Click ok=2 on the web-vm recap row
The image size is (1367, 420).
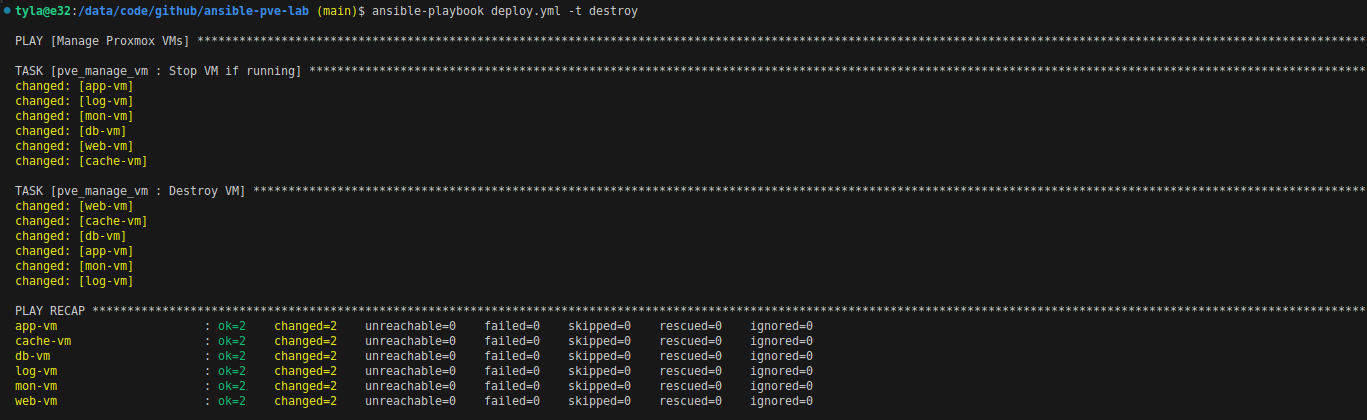(231, 401)
